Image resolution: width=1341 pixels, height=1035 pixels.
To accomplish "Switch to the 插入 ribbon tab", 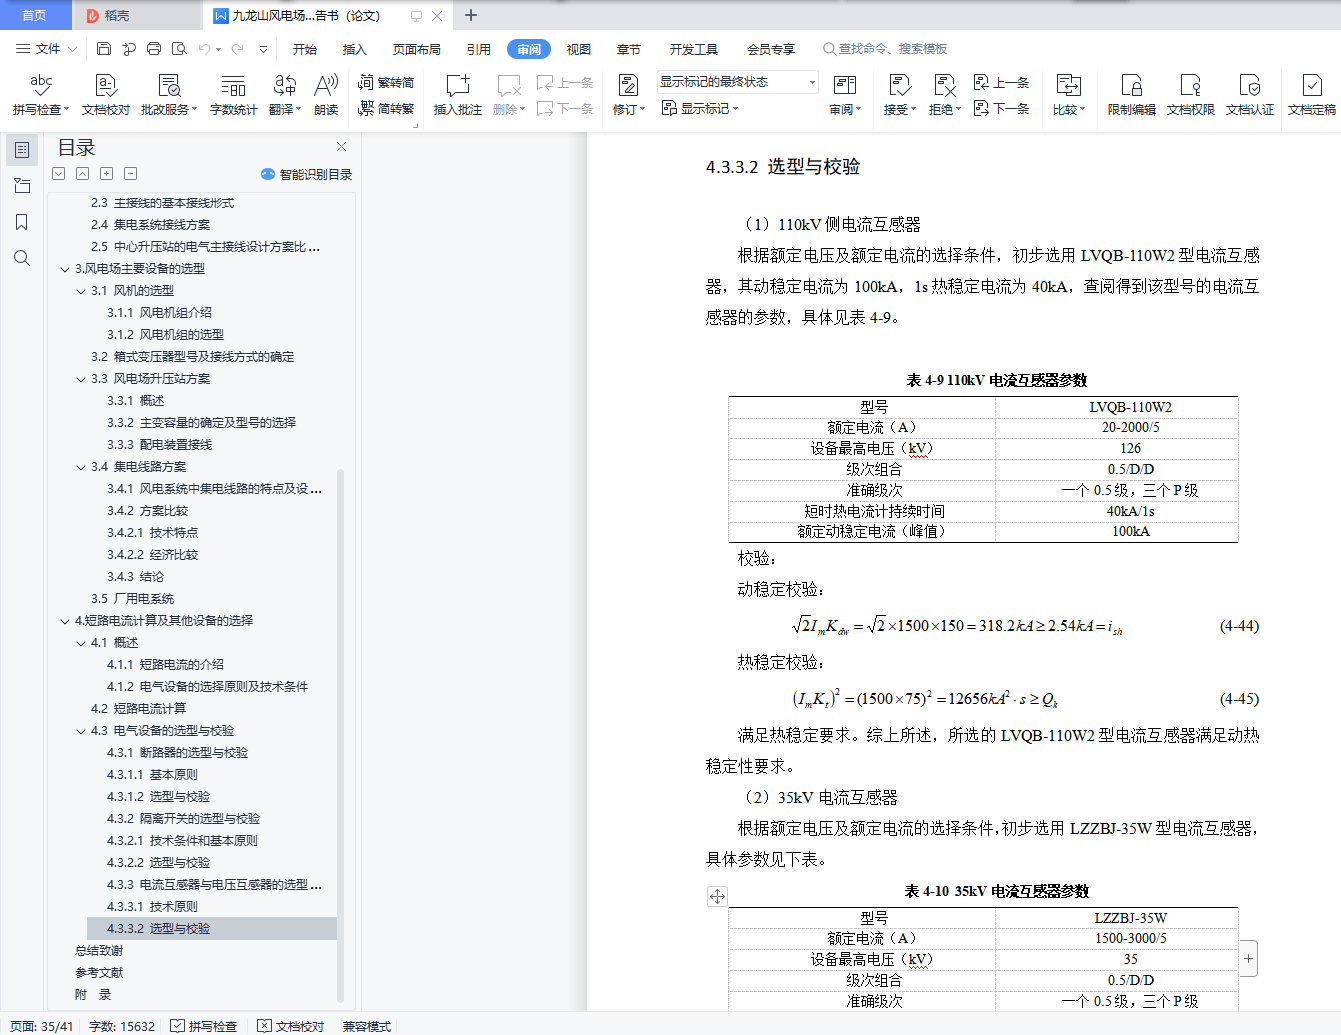I will 355,49.
